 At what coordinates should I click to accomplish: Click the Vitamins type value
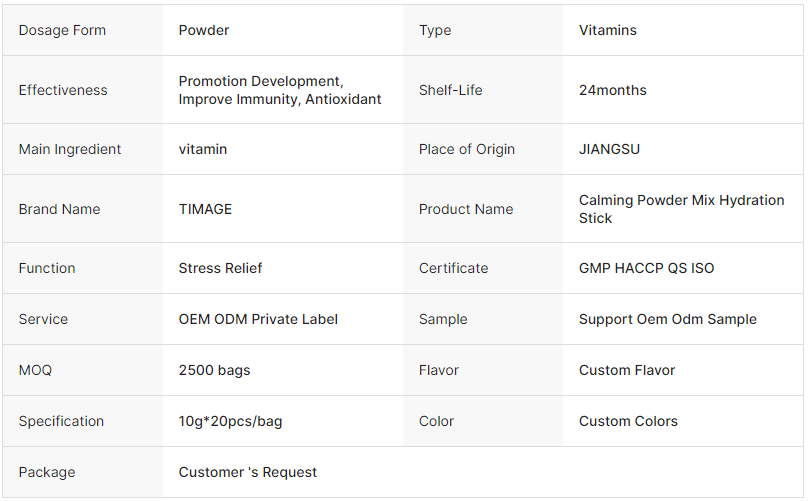click(607, 30)
